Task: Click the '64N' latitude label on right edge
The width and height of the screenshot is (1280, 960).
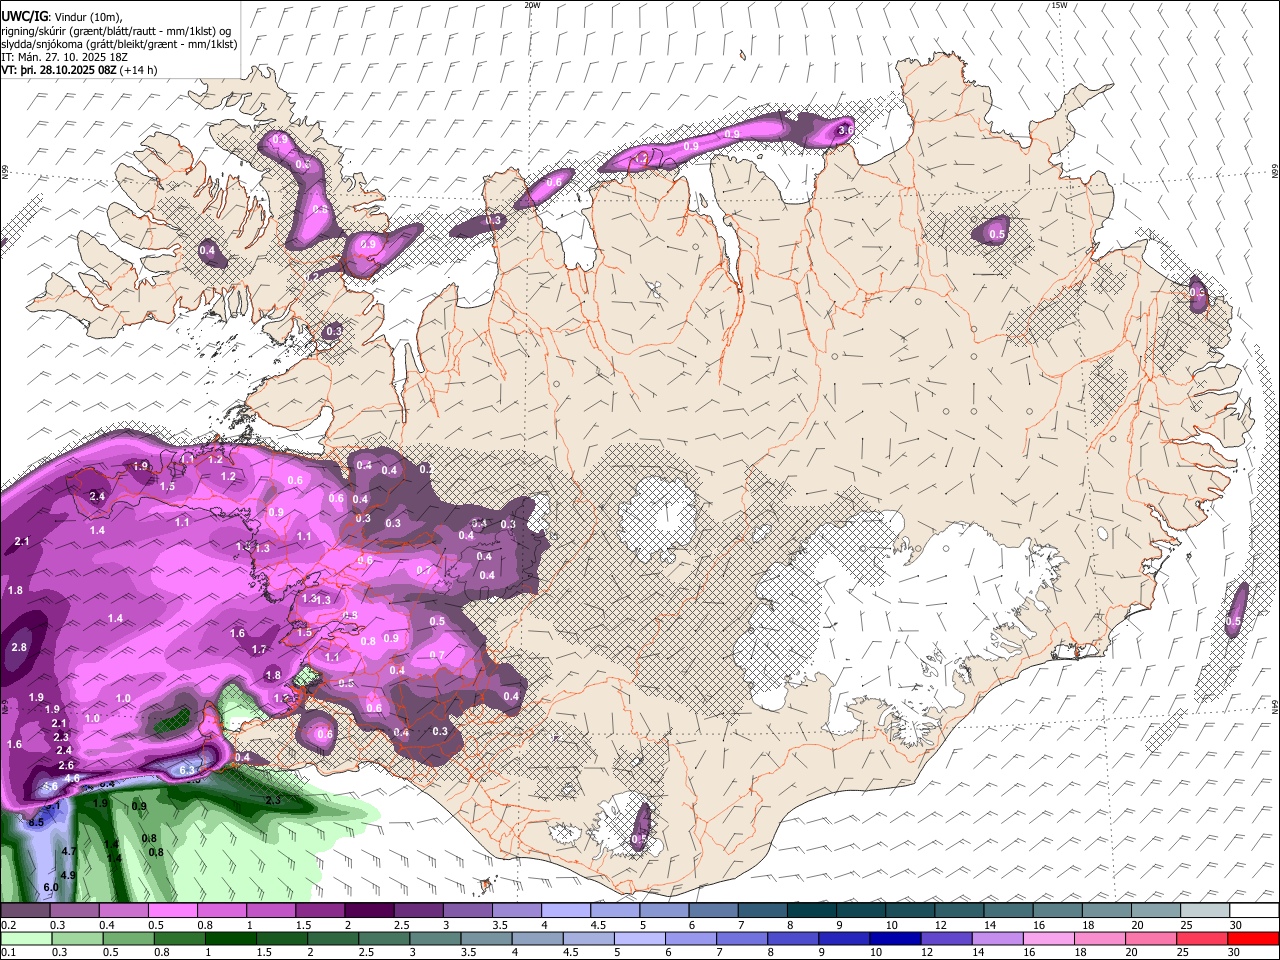Action: (1275, 706)
